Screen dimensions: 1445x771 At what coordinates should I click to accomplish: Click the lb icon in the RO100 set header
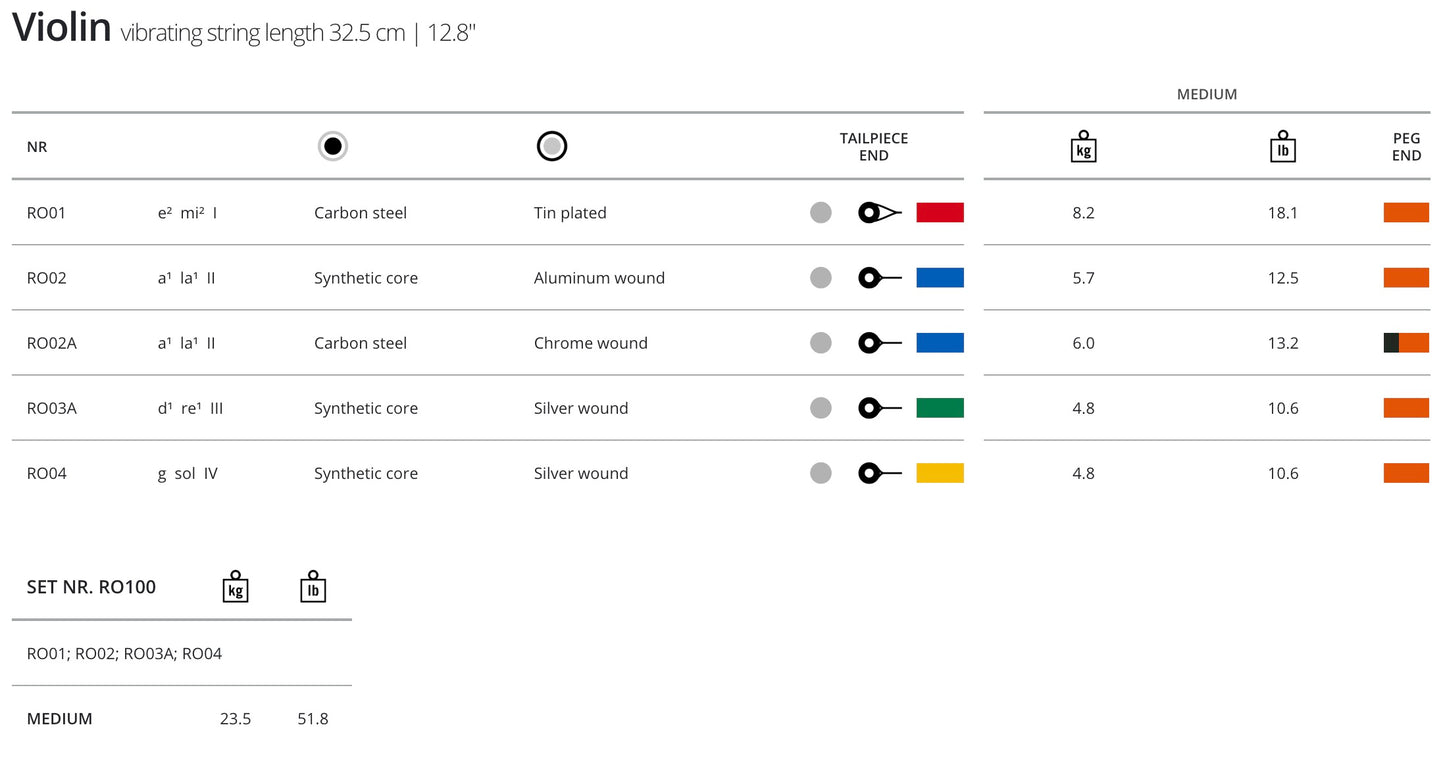click(x=313, y=587)
